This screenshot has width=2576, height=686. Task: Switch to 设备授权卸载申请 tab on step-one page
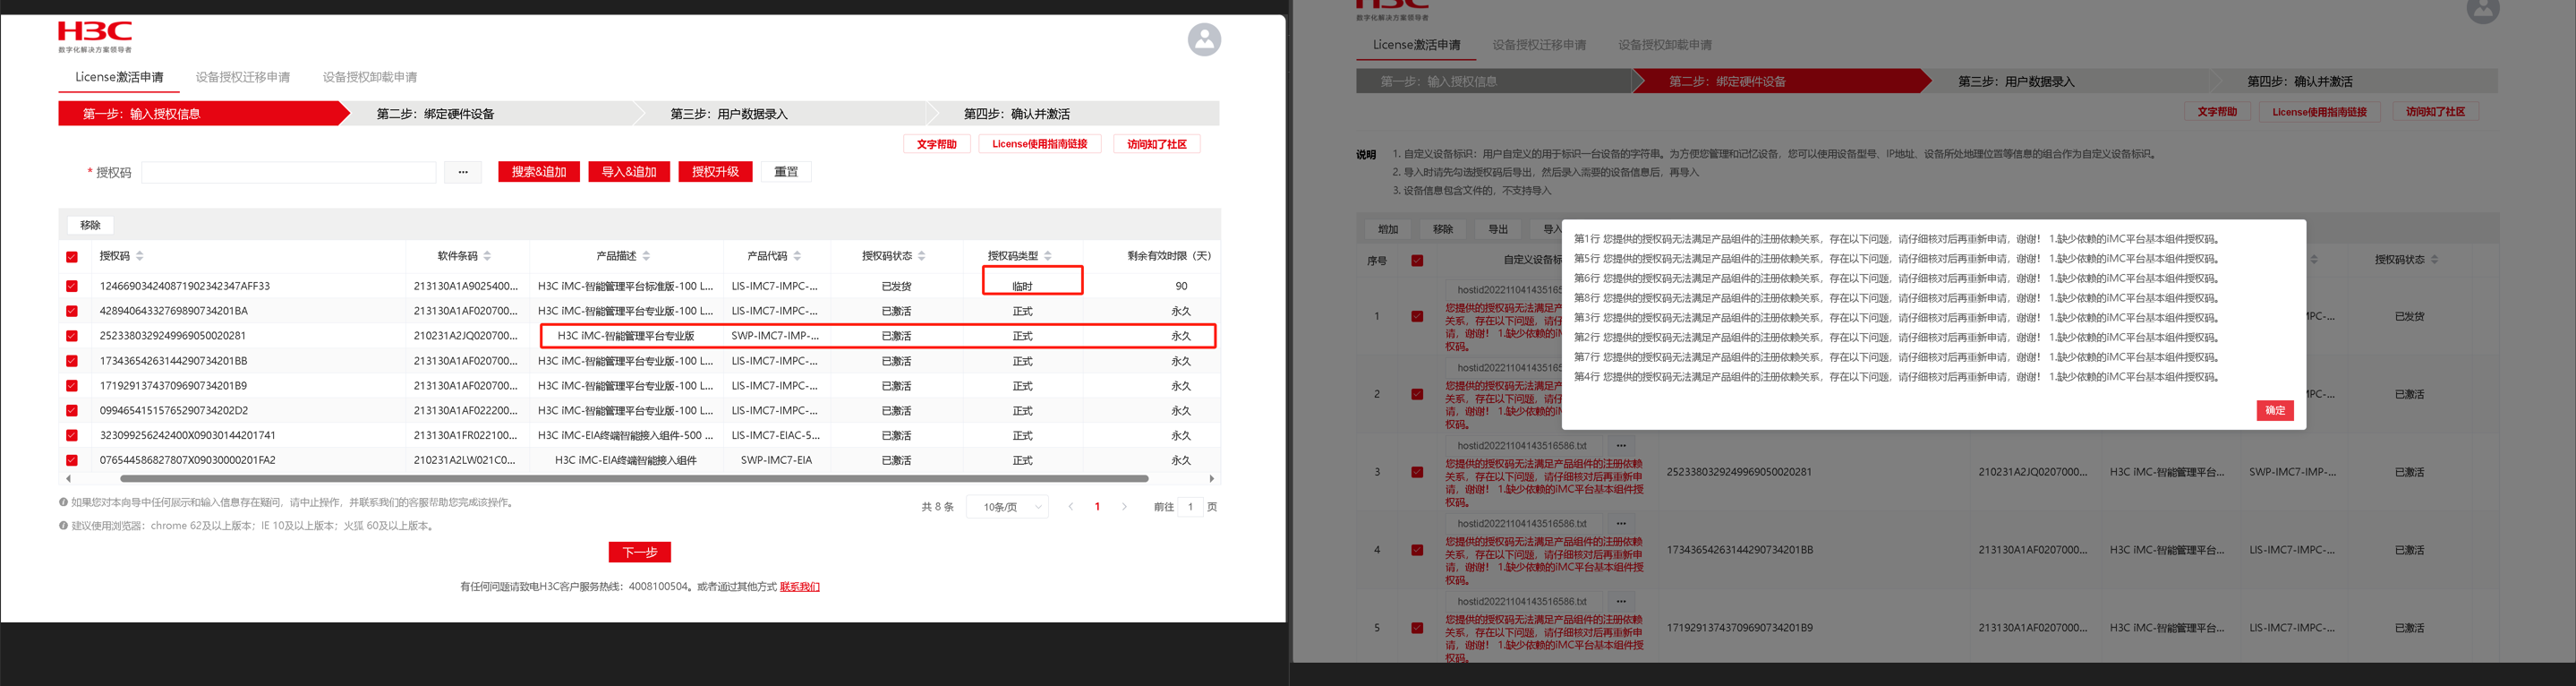[x=370, y=77]
